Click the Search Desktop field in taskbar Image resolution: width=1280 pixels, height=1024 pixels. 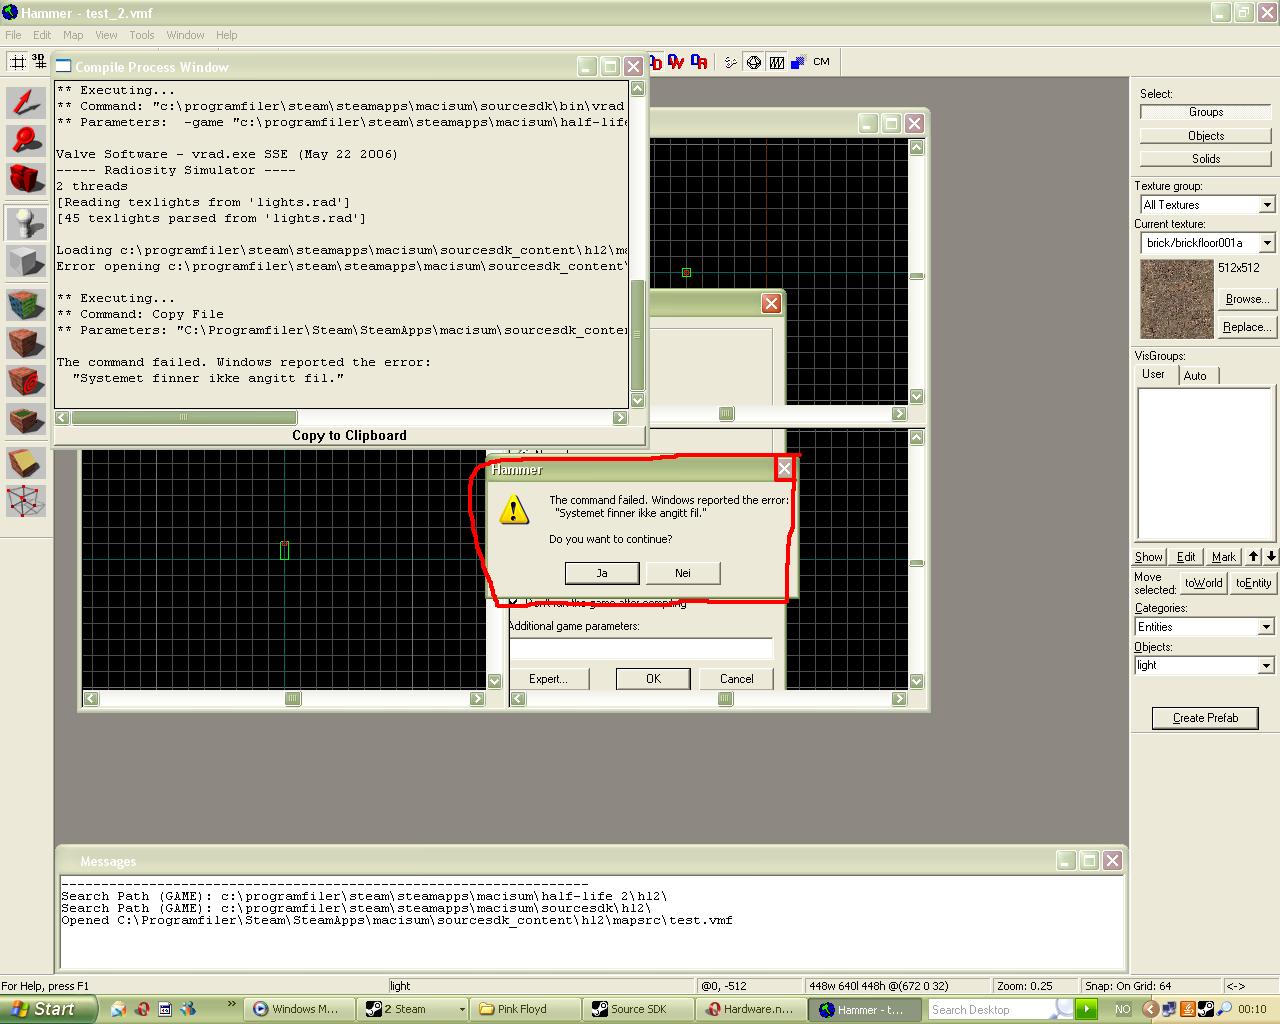(990, 1009)
